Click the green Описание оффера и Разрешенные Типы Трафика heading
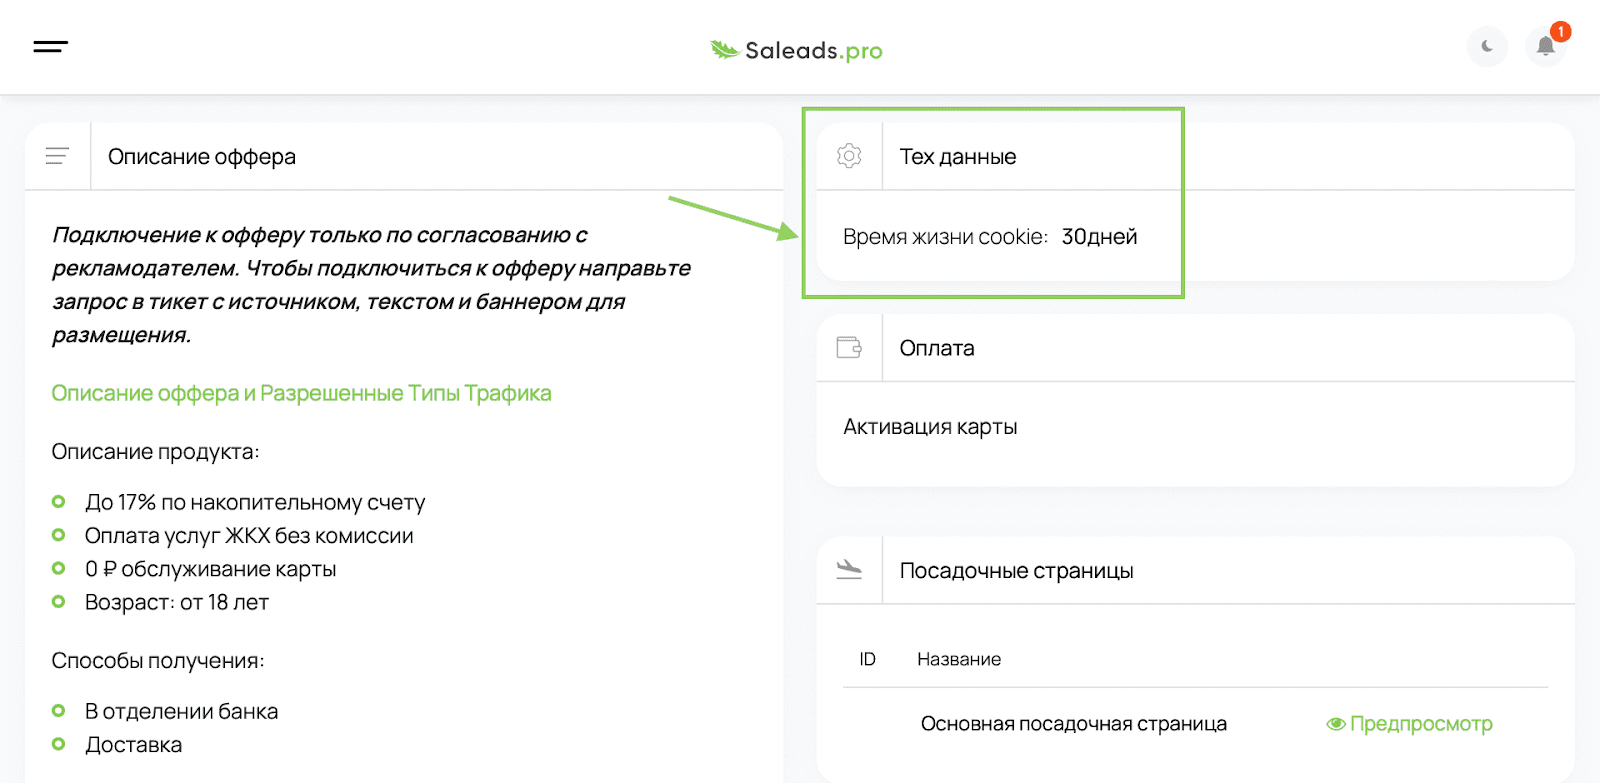 point(301,393)
